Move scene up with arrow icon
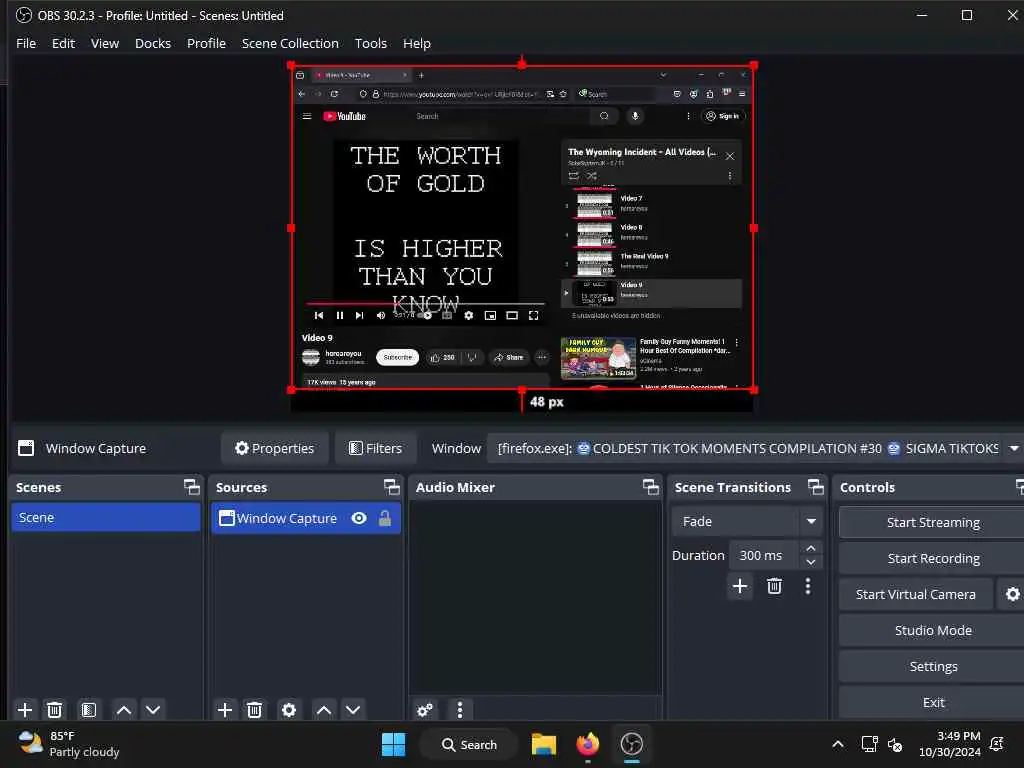Viewport: 1024px width, 768px height. click(123, 709)
